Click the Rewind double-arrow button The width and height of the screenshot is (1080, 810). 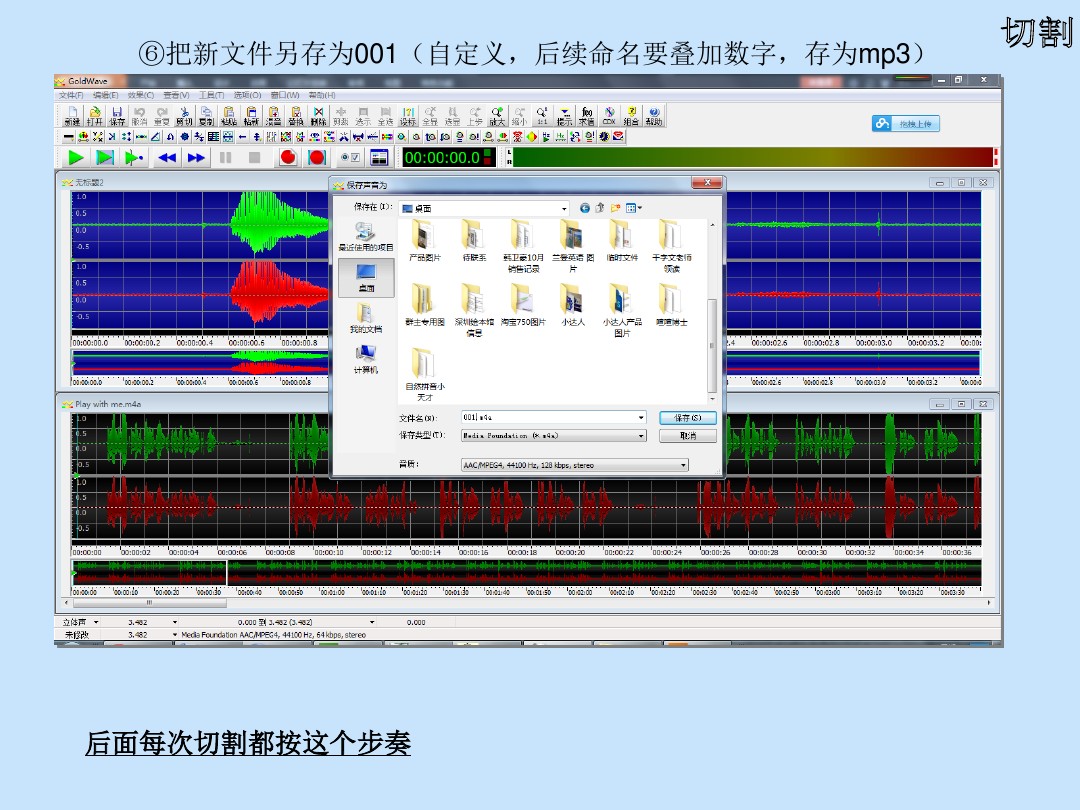(167, 157)
